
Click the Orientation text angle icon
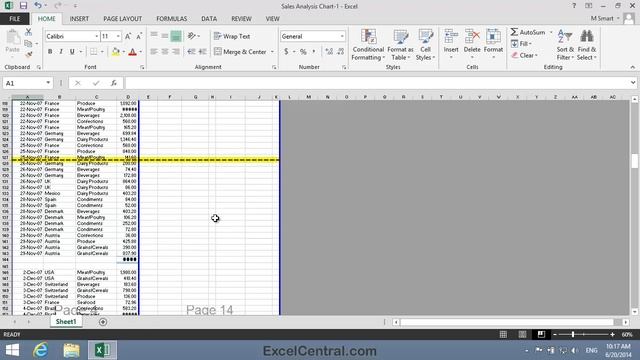pos(191,36)
